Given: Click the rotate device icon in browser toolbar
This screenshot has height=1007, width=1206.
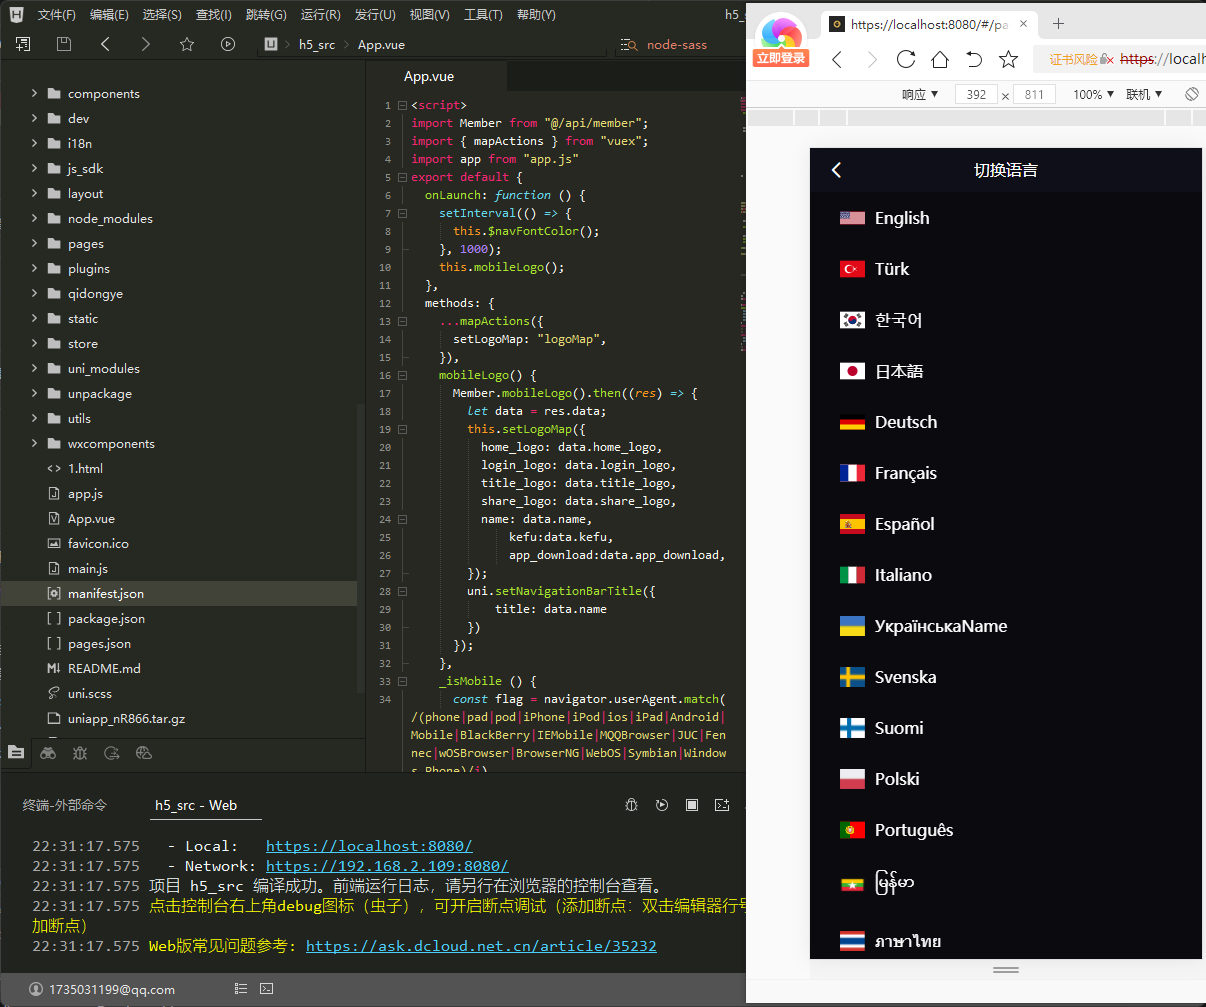Looking at the screenshot, I should coord(1191,94).
